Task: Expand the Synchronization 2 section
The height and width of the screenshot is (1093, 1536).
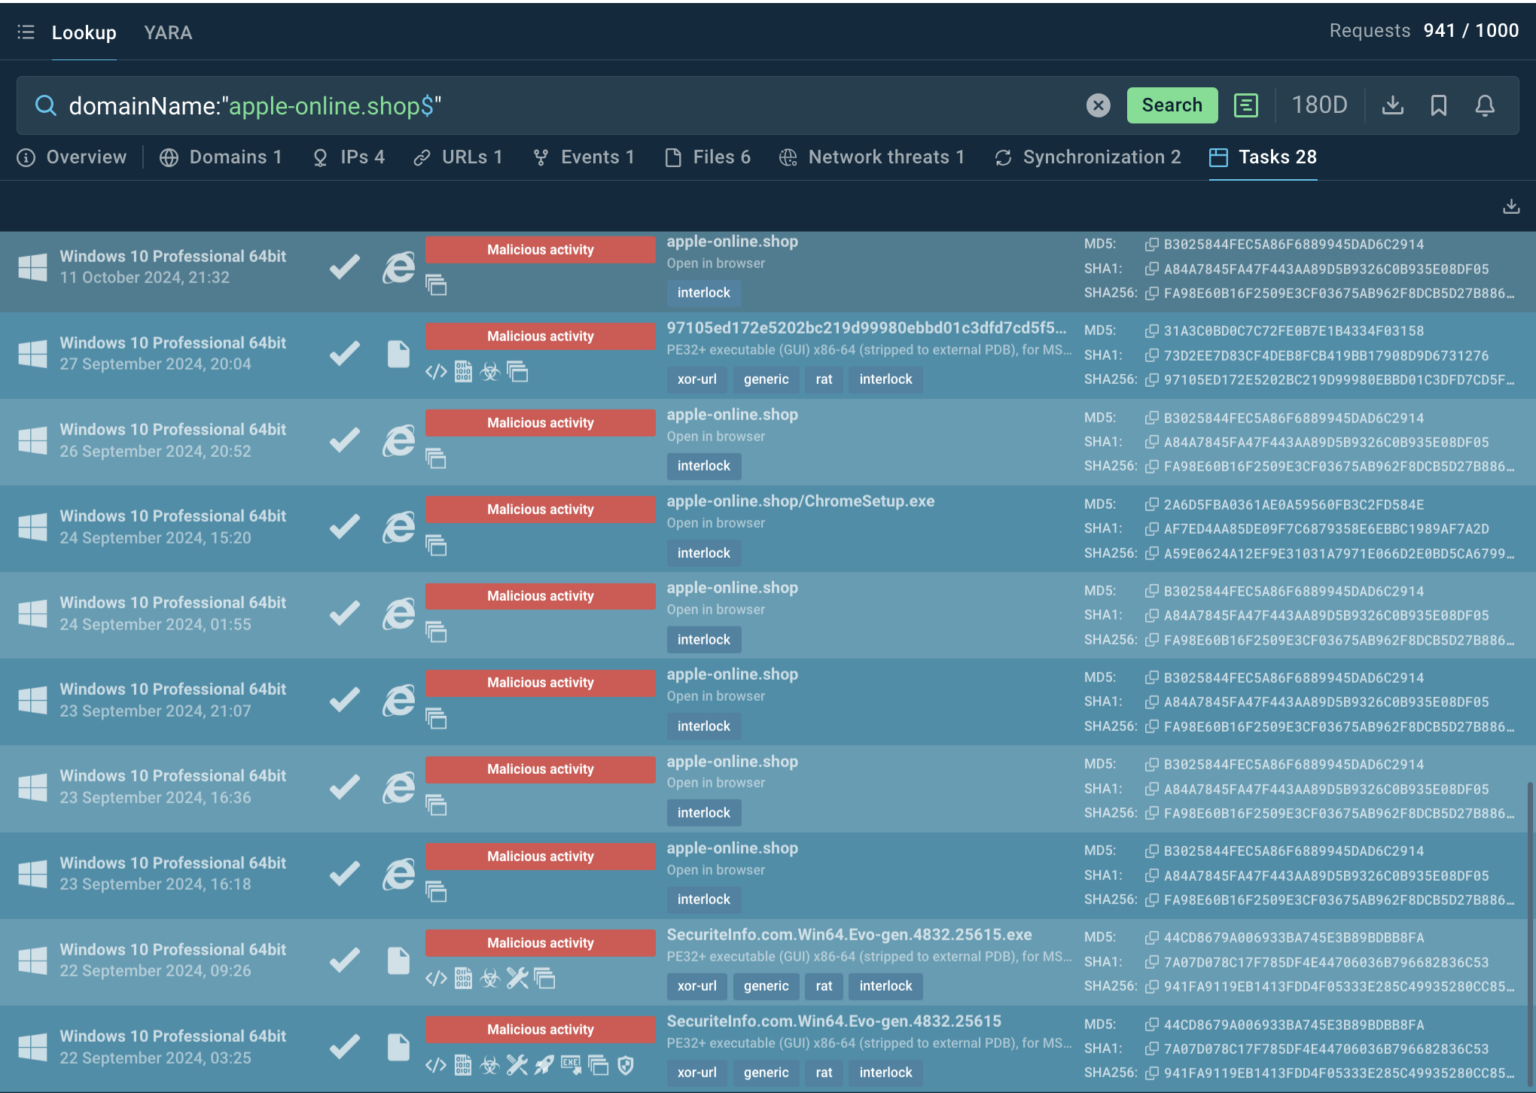Action: click(1087, 157)
